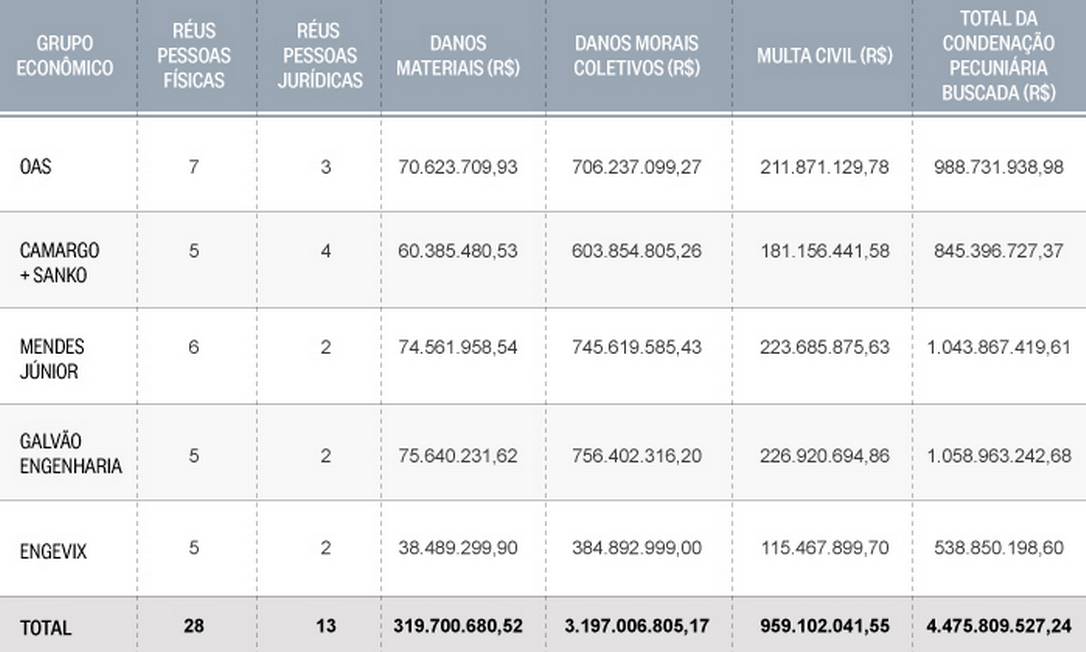Click Engevix civil fine 115.467.899,70
Image resolution: width=1086 pixels, height=652 pixels.
click(x=824, y=550)
